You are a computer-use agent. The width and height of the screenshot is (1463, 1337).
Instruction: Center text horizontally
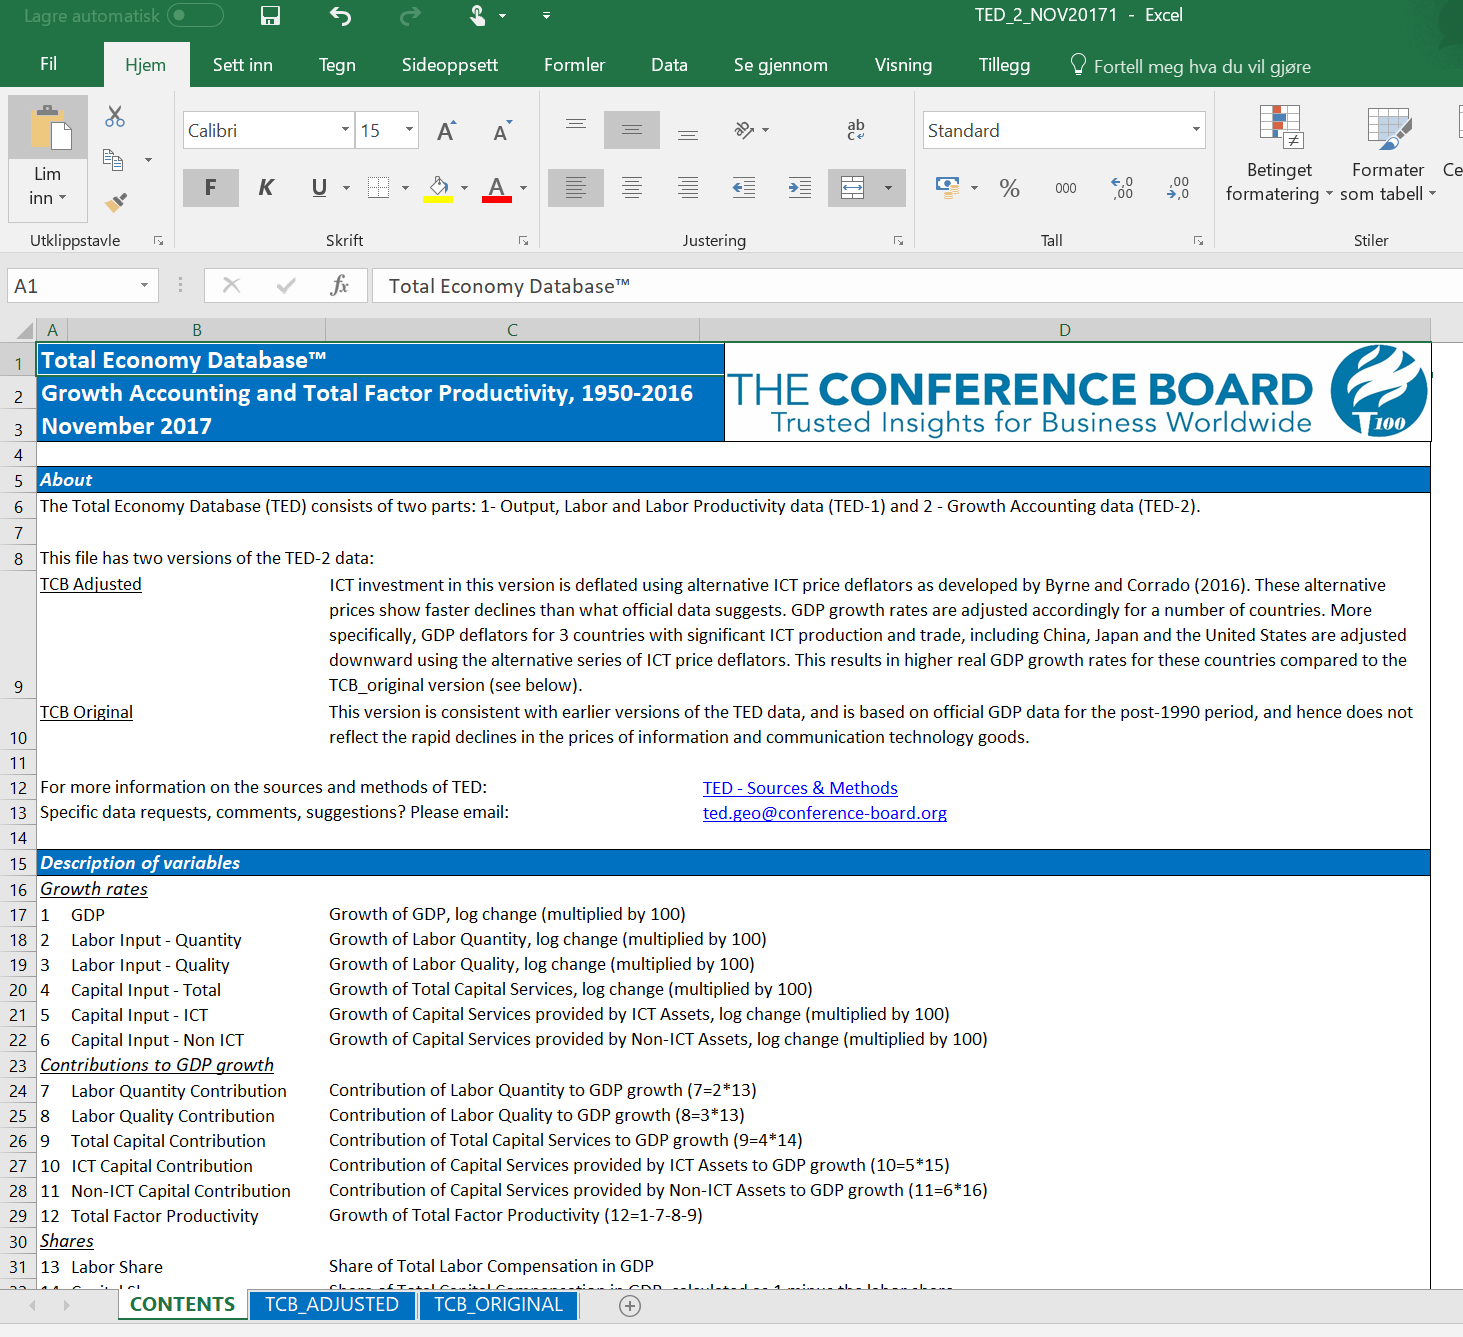tap(632, 188)
